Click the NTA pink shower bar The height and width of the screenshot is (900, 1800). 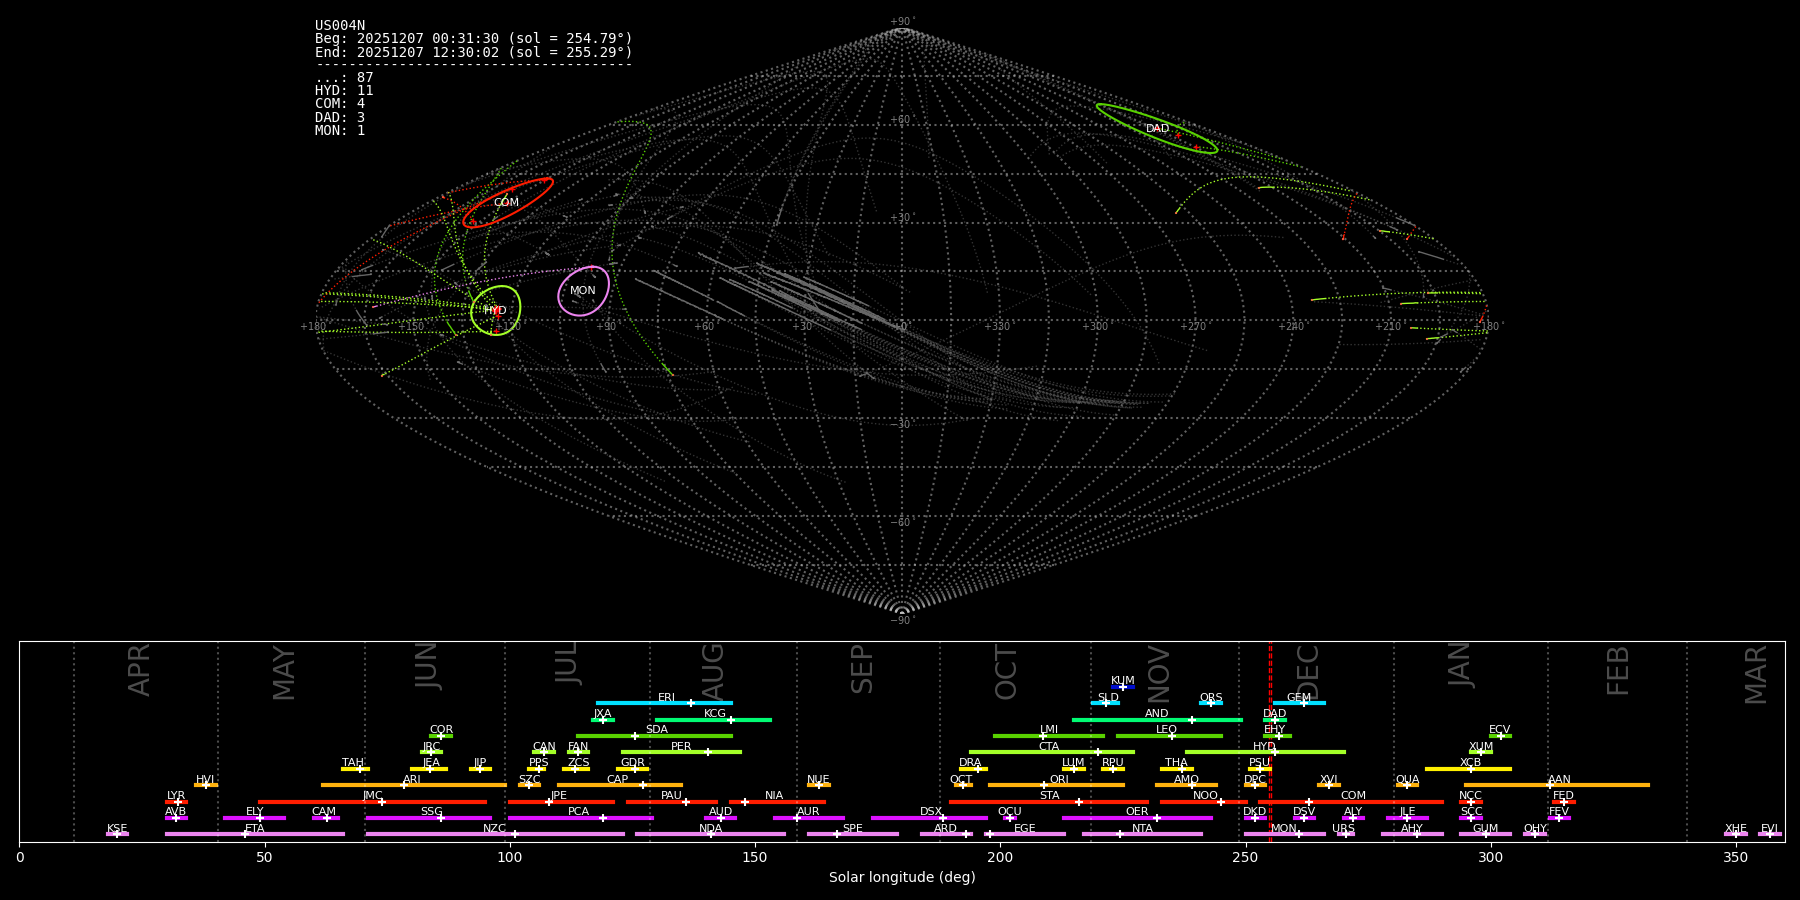click(x=1142, y=834)
